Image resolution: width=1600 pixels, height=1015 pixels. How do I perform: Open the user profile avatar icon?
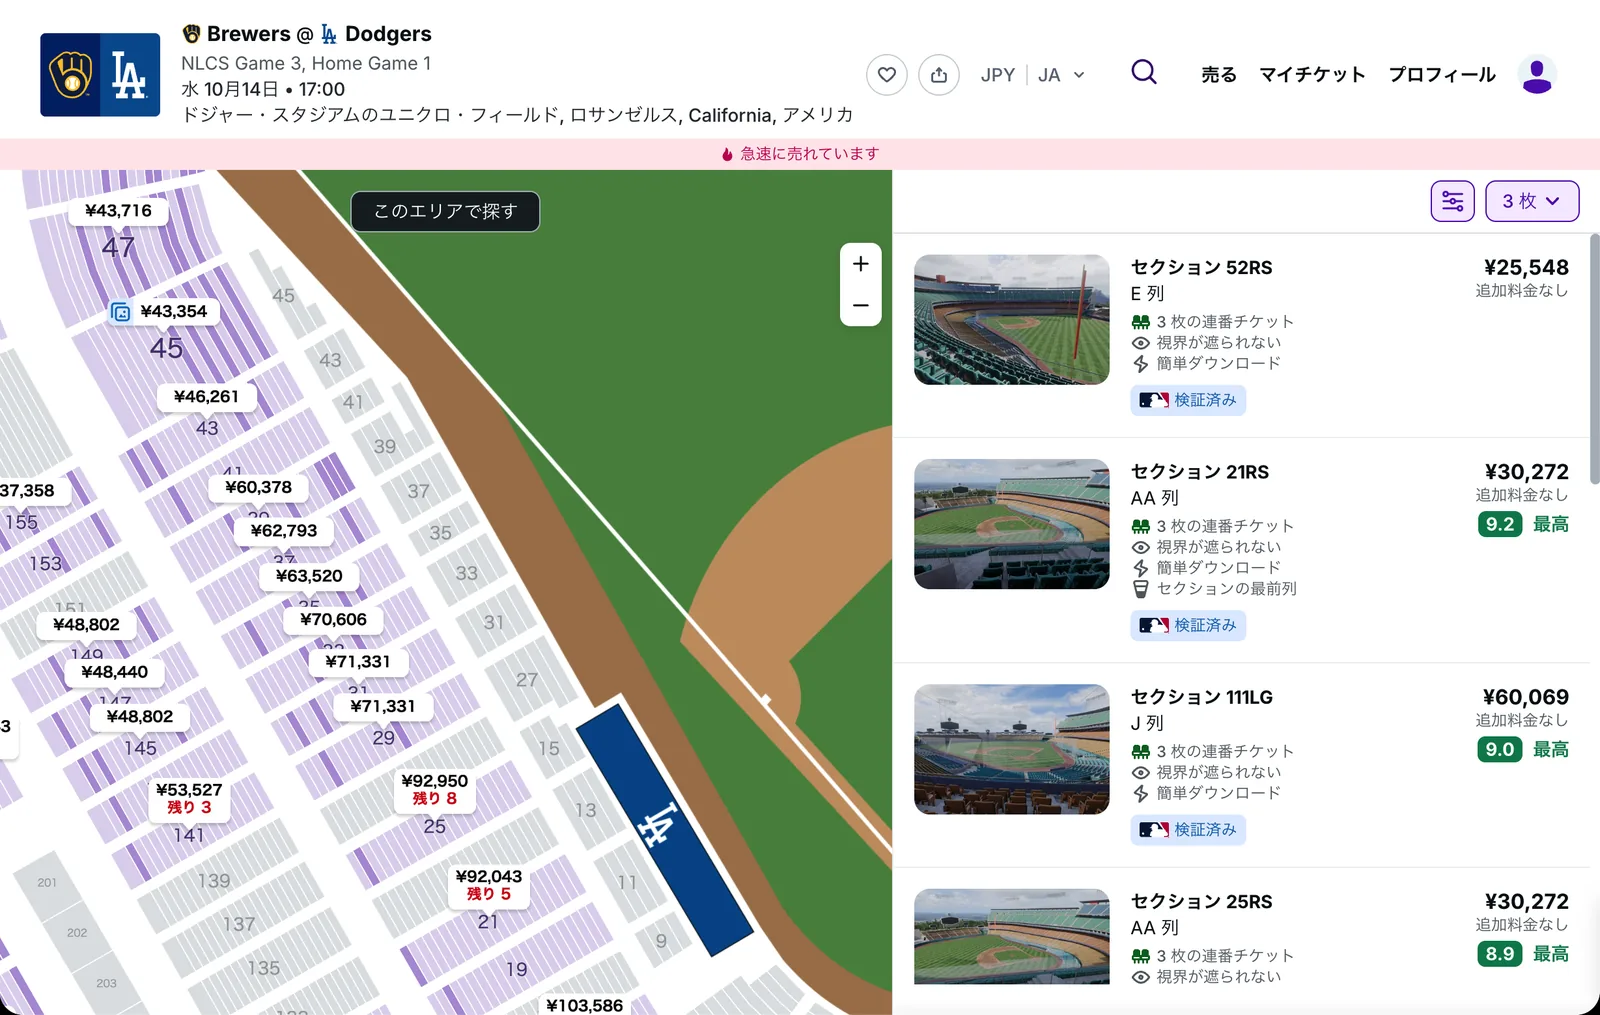pos(1537,75)
